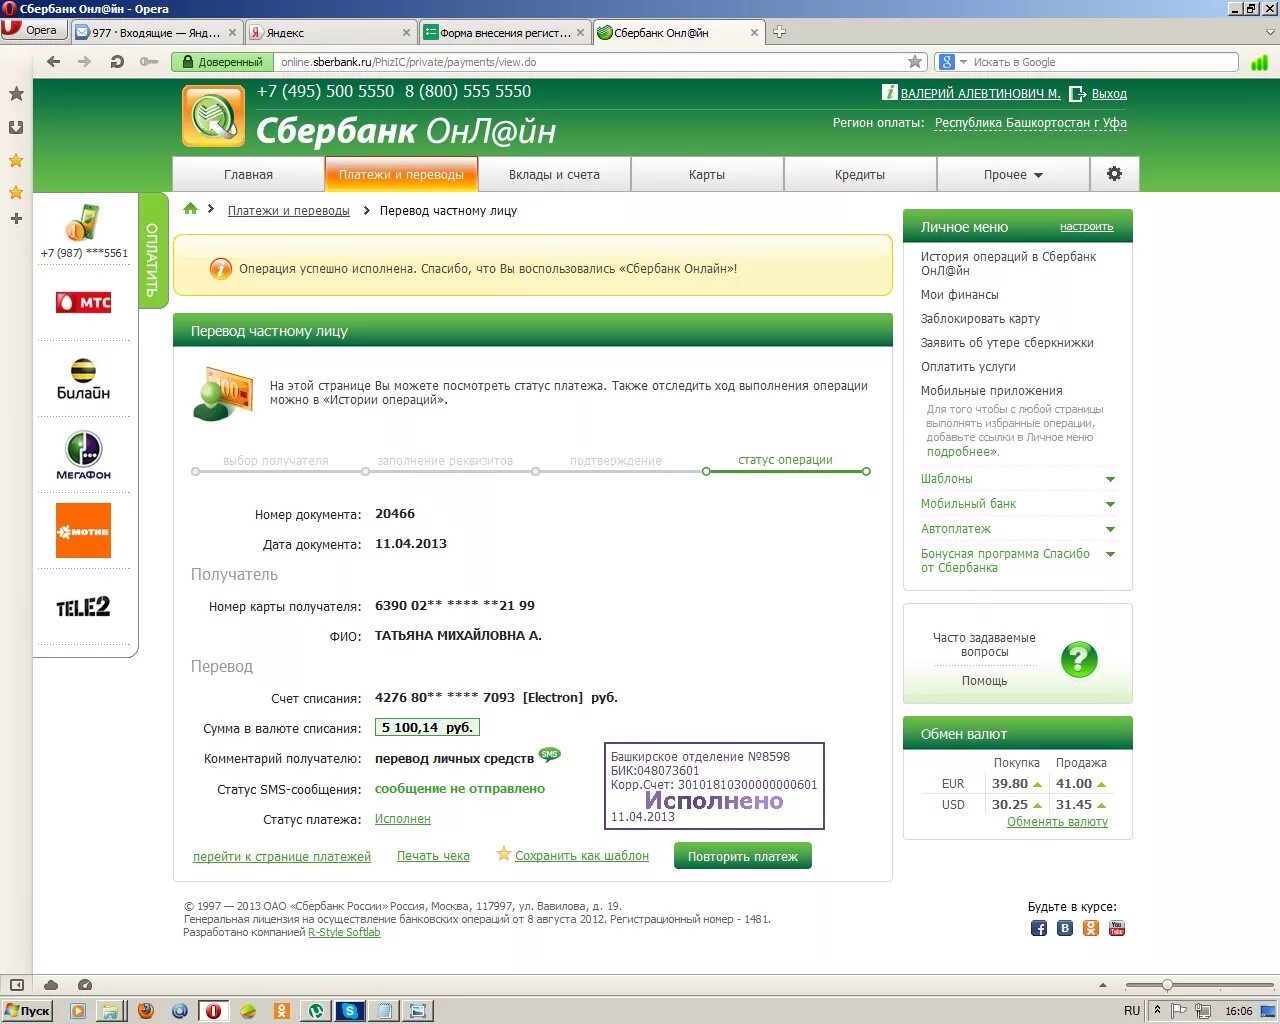Click the Opera Link cloud icon
The width and height of the screenshot is (1280, 1024).
point(51,985)
